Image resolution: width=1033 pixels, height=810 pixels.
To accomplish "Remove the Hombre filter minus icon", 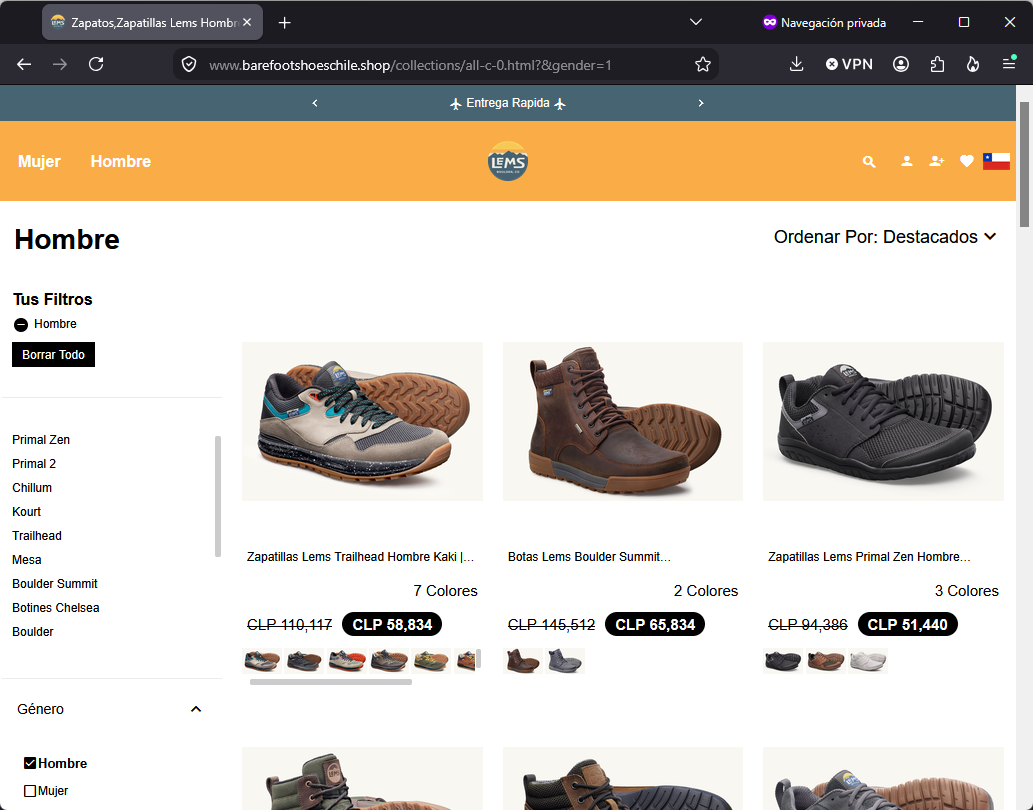I will pyautogui.click(x=21, y=325).
